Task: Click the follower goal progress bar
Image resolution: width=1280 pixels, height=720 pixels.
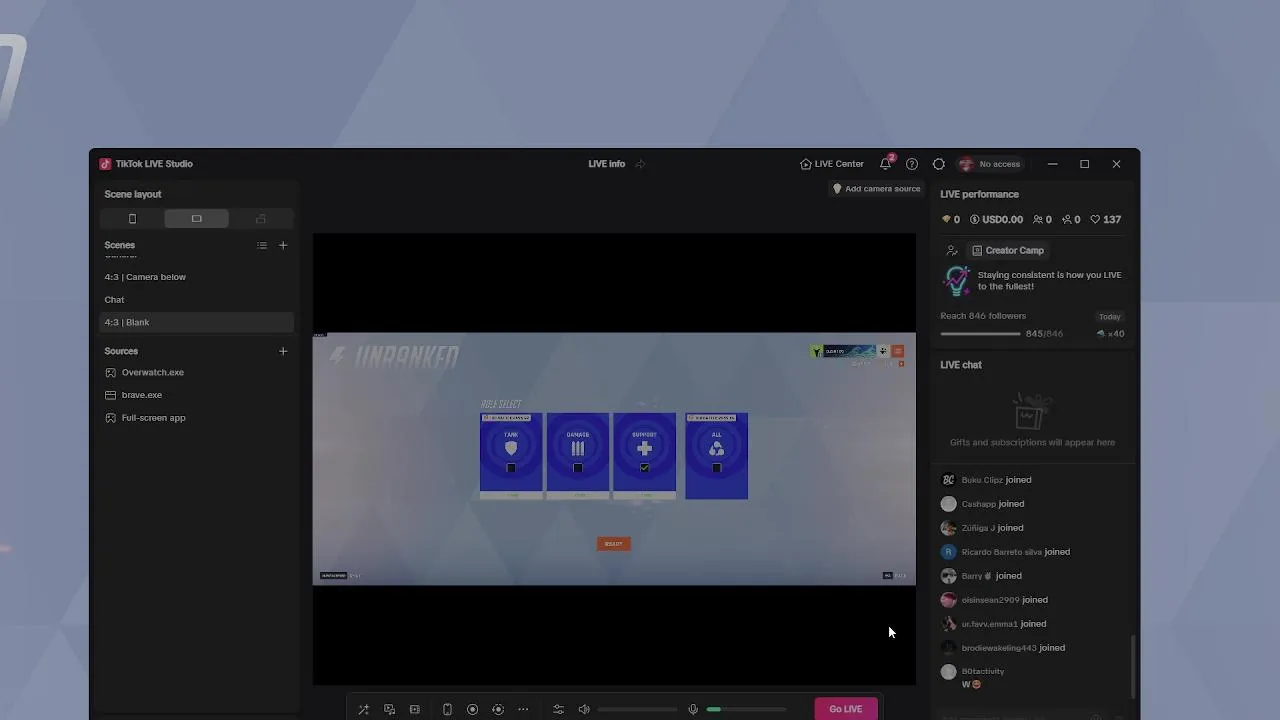Action: click(980, 334)
